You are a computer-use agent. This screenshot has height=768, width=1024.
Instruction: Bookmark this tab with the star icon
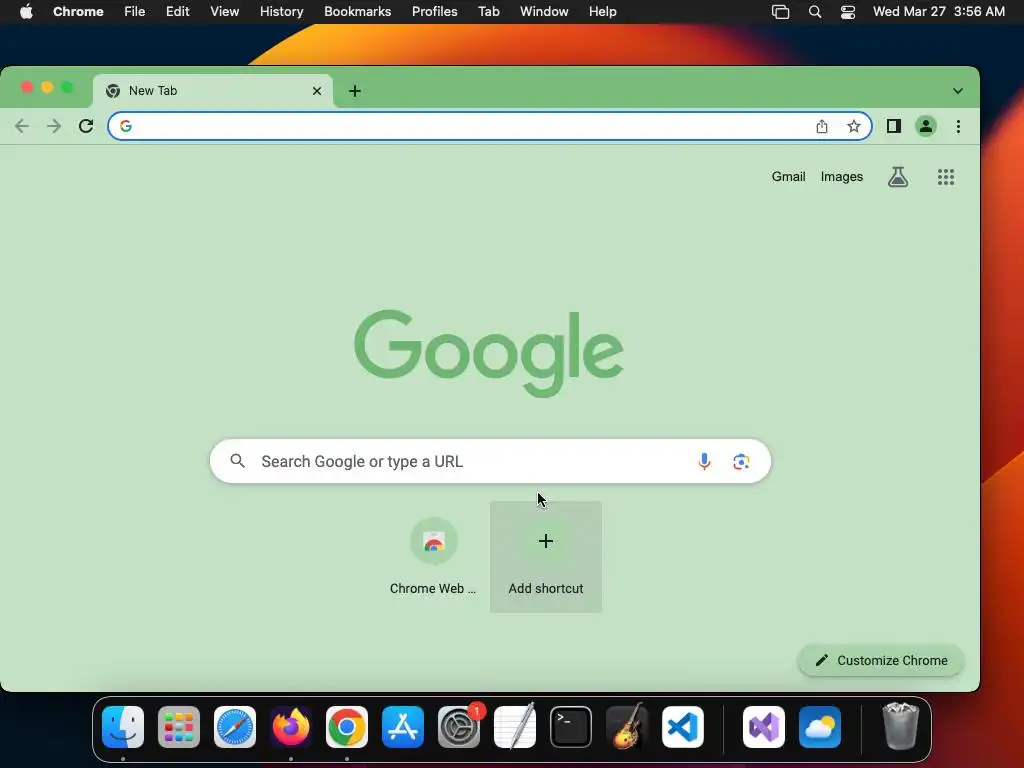pos(854,126)
